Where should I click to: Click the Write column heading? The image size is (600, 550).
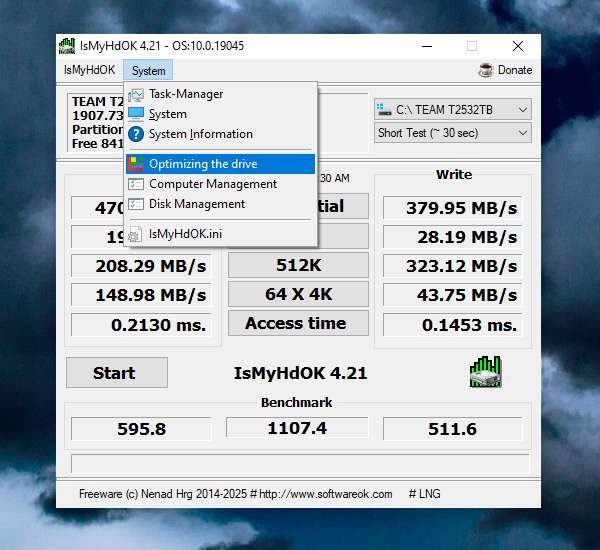[454, 175]
